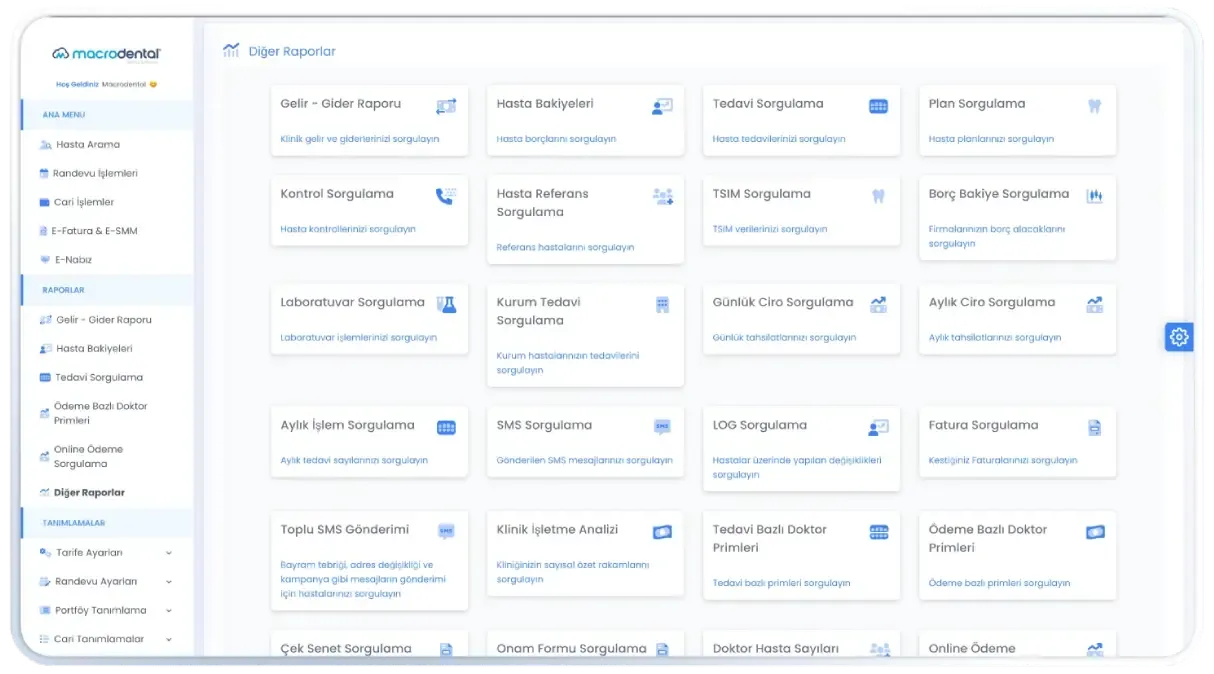
Task: Click the building icon on Kurum Tedavi Sorgulama
Action: click(662, 304)
